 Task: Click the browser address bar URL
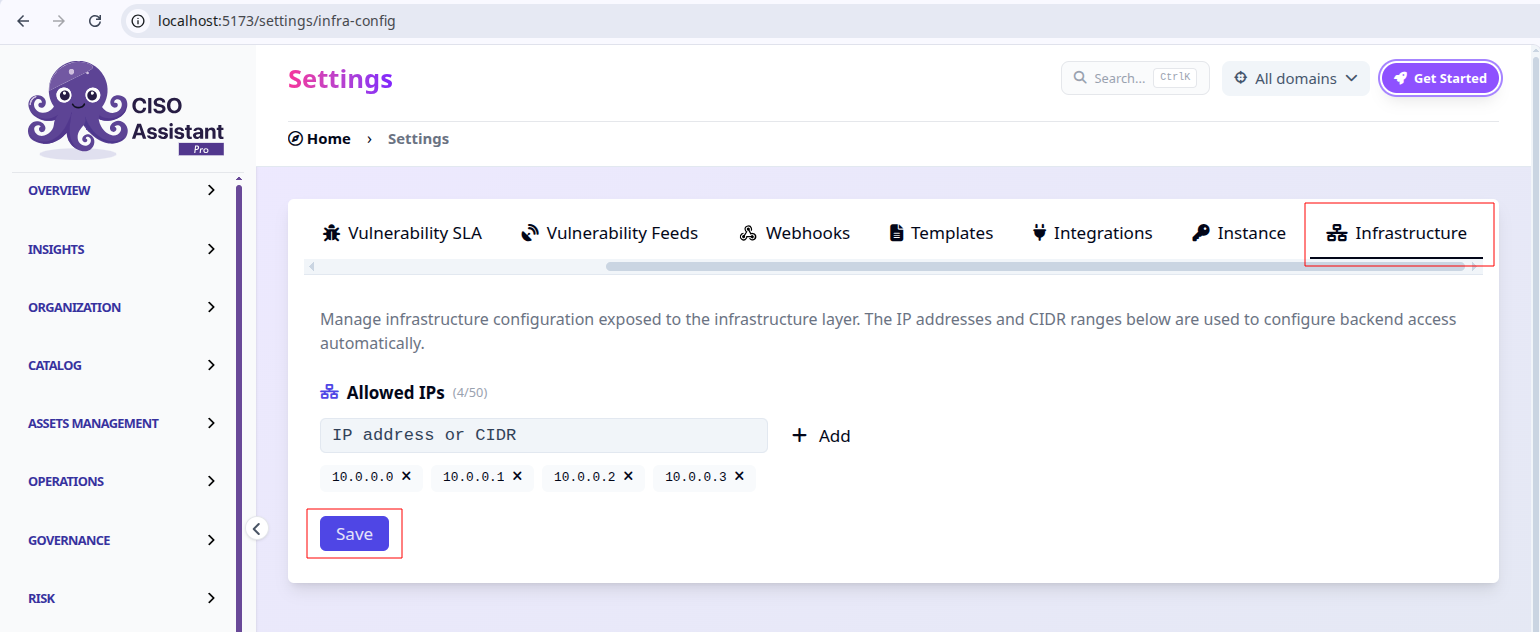point(277,21)
